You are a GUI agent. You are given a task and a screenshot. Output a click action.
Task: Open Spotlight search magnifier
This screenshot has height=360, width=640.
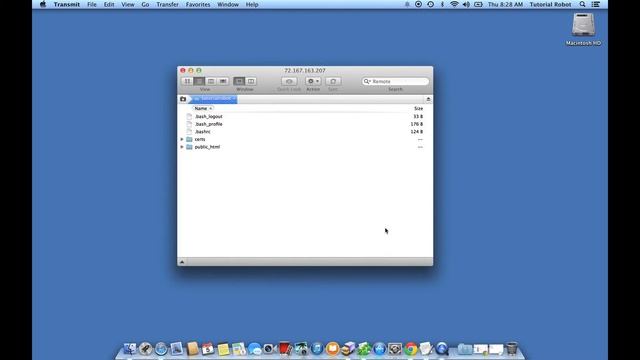coord(582,4)
